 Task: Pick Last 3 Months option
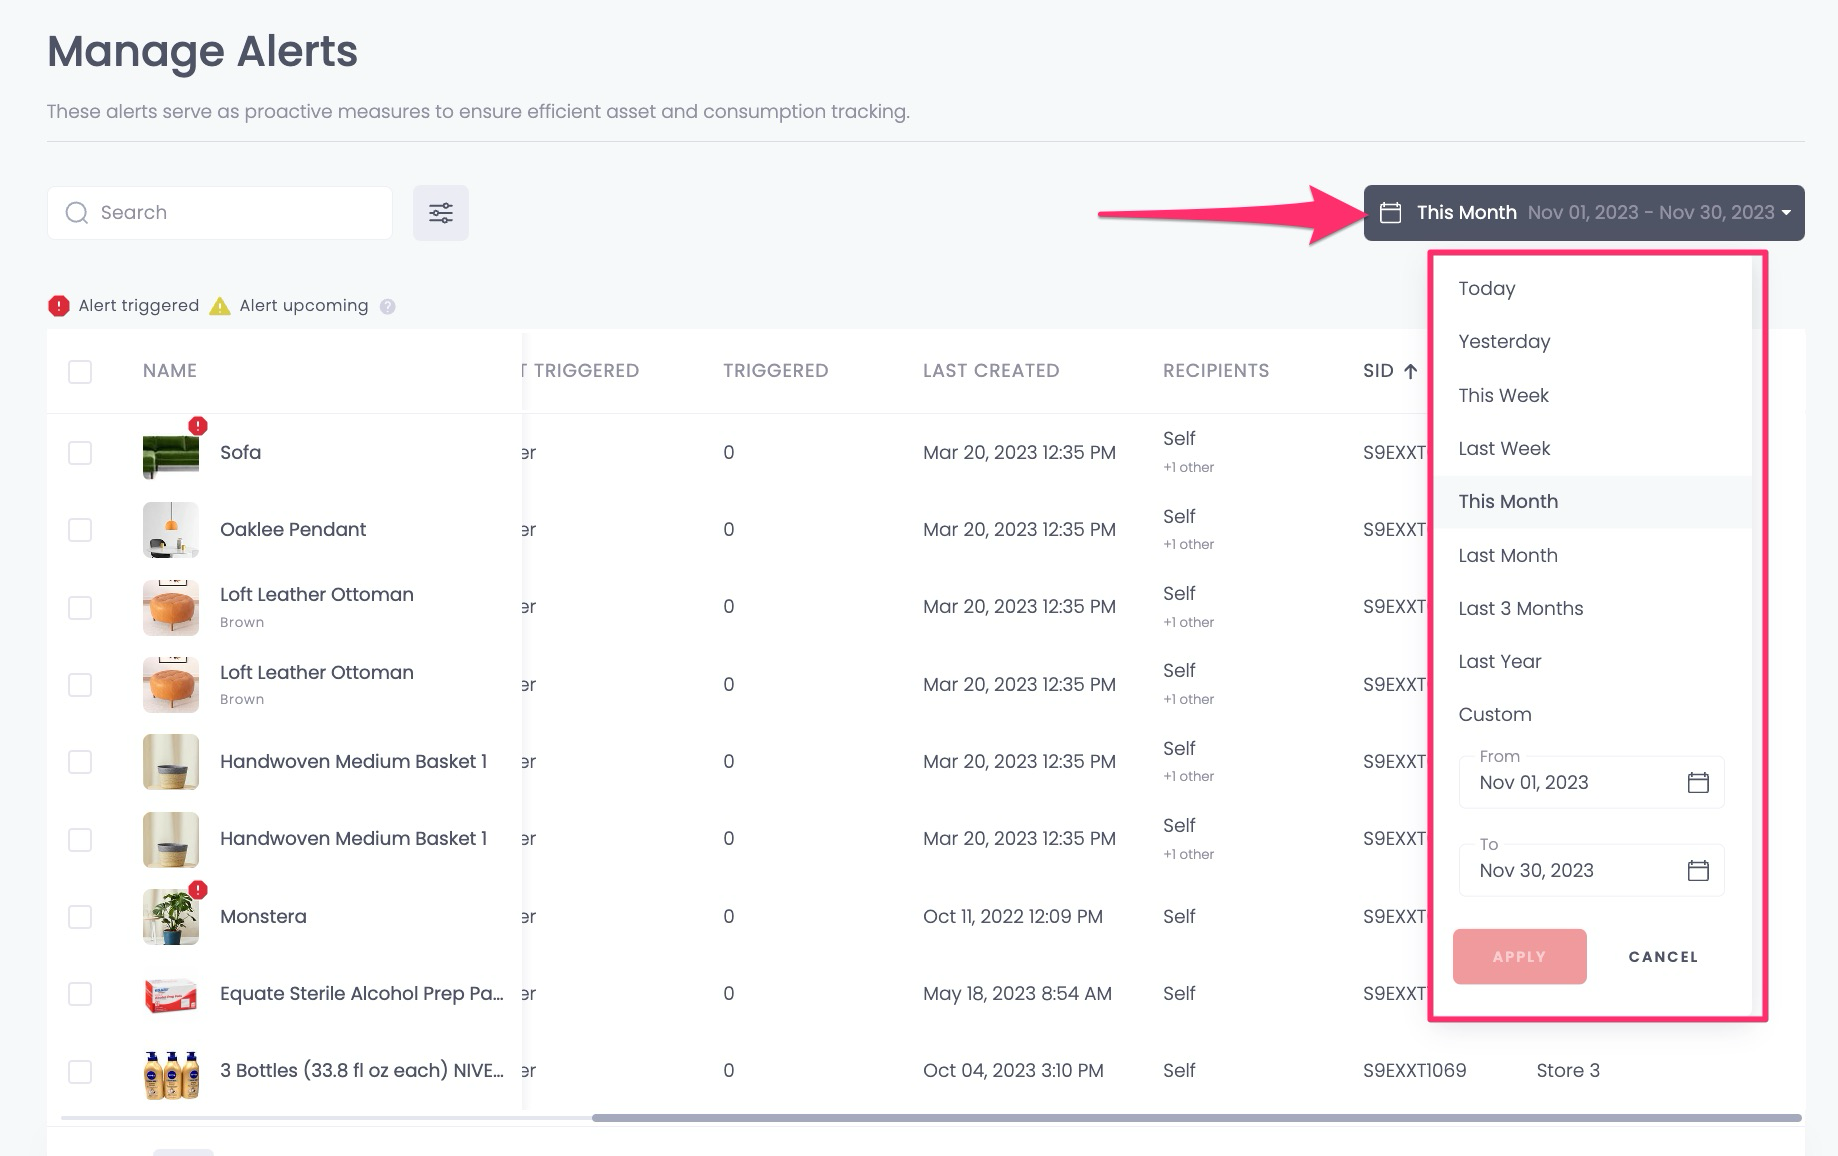(x=1594, y=608)
